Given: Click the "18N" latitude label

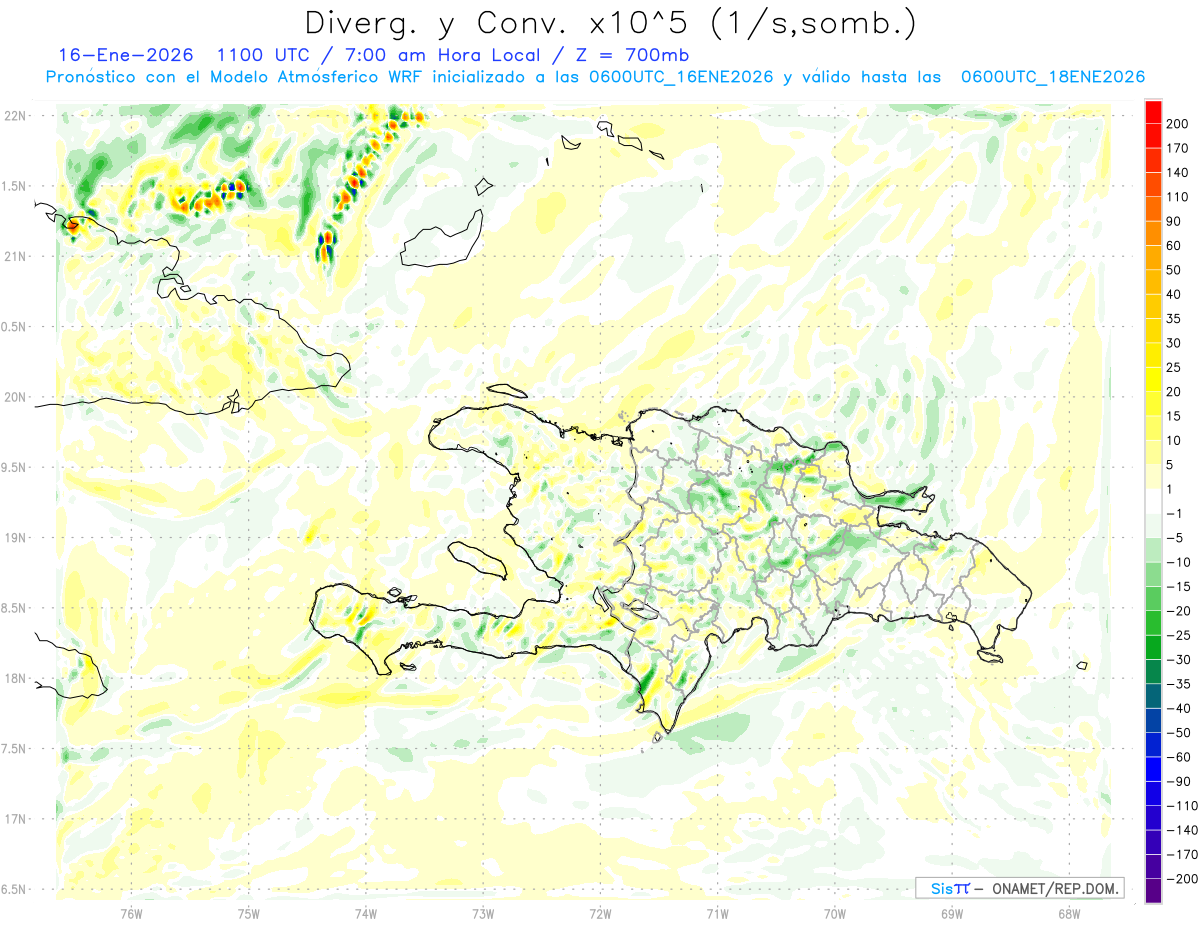Looking at the screenshot, I should tap(15, 678).
